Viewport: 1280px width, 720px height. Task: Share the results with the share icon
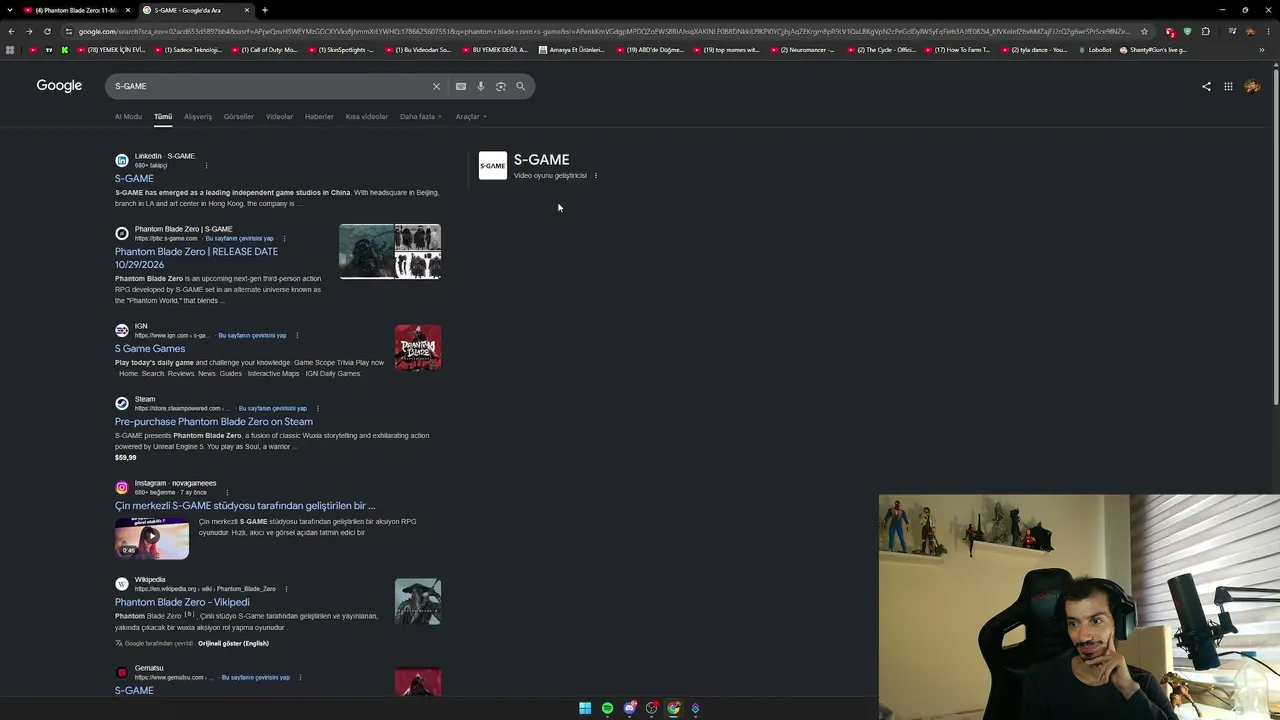[x=1206, y=86]
